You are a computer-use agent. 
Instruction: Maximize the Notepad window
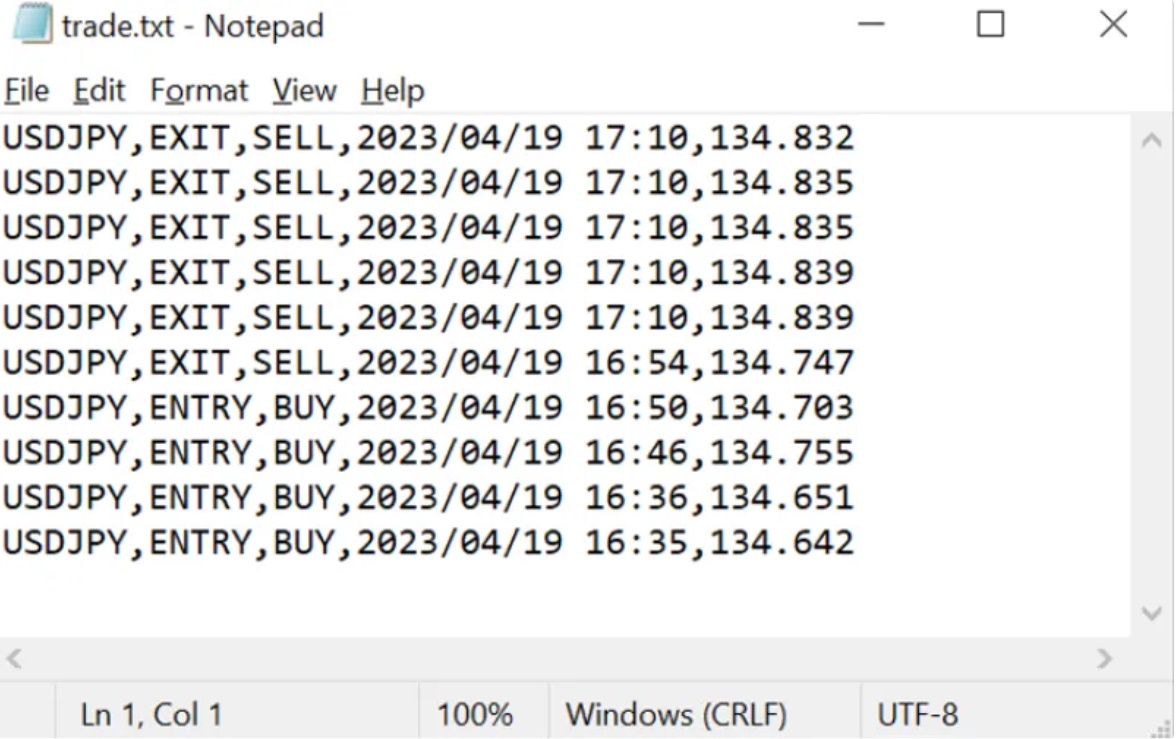click(x=990, y=25)
